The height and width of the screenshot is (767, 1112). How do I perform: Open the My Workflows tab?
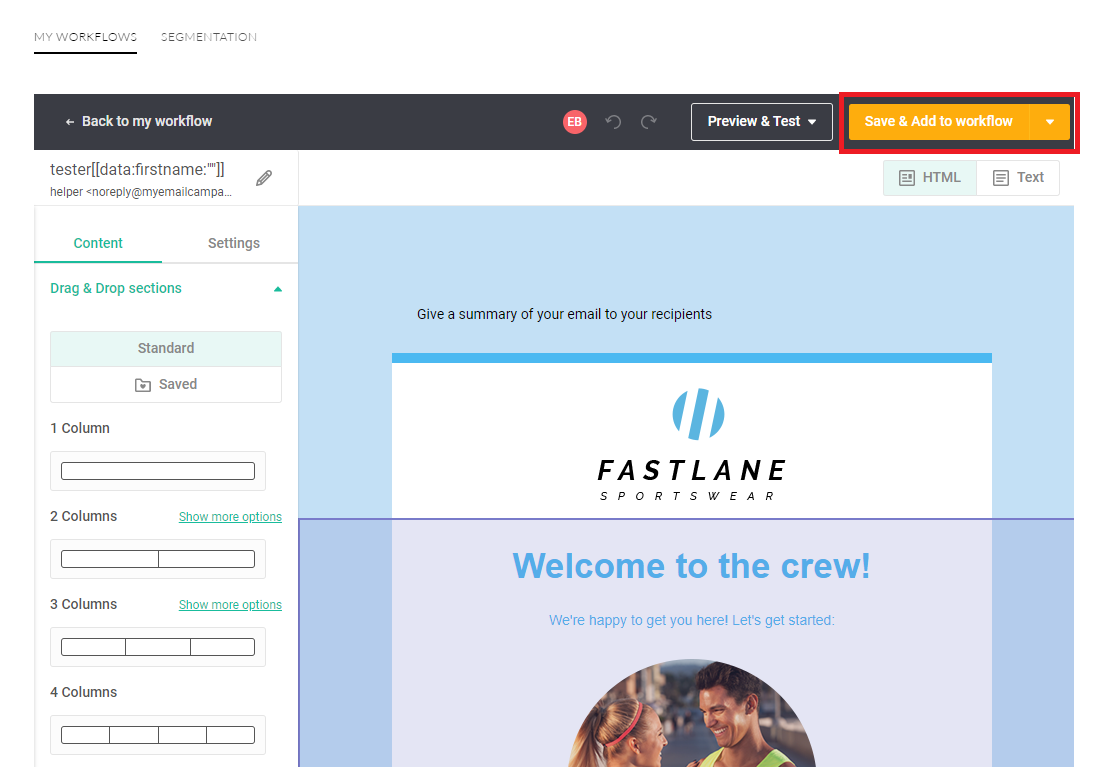tap(85, 37)
